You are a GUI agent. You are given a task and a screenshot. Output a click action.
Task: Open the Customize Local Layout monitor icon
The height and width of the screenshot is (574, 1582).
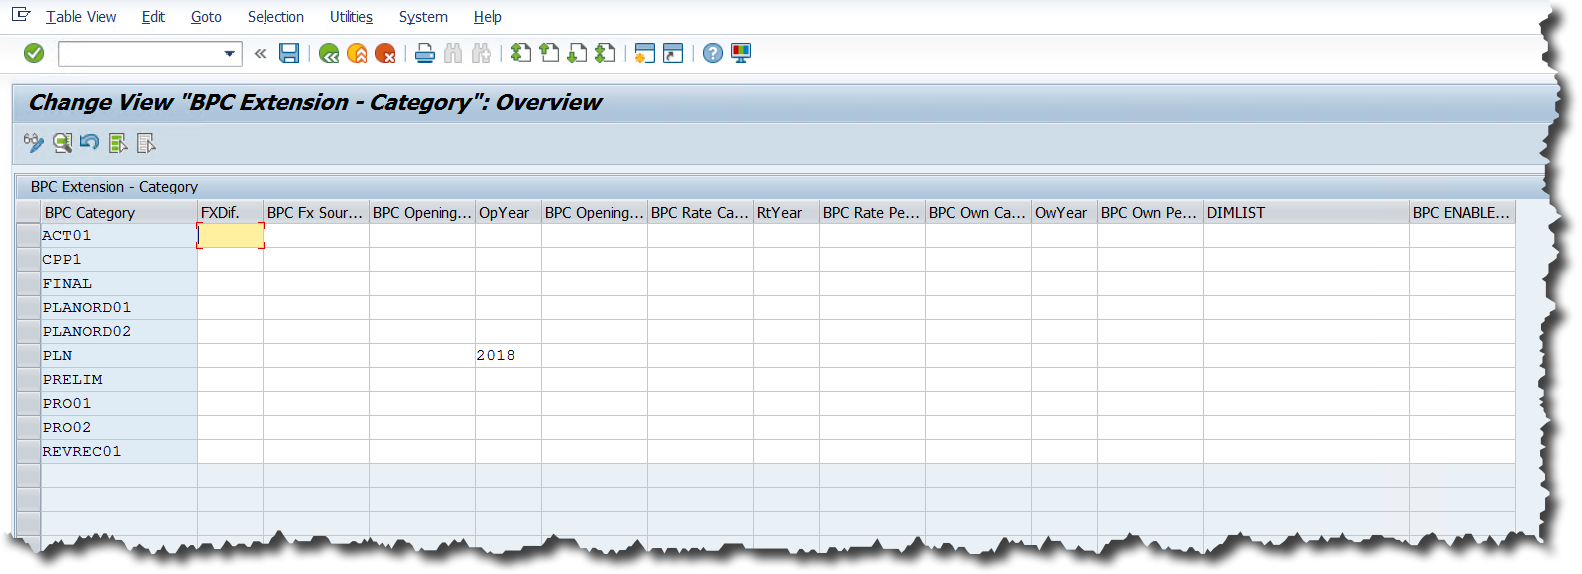coord(741,53)
